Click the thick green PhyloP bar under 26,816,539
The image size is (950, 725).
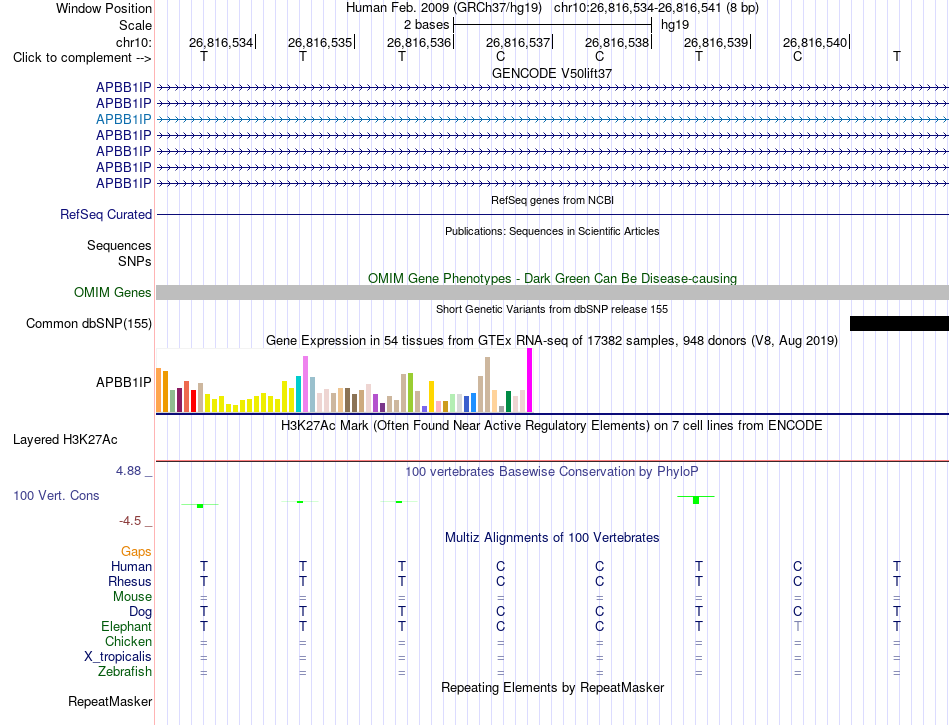[x=696, y=500]
